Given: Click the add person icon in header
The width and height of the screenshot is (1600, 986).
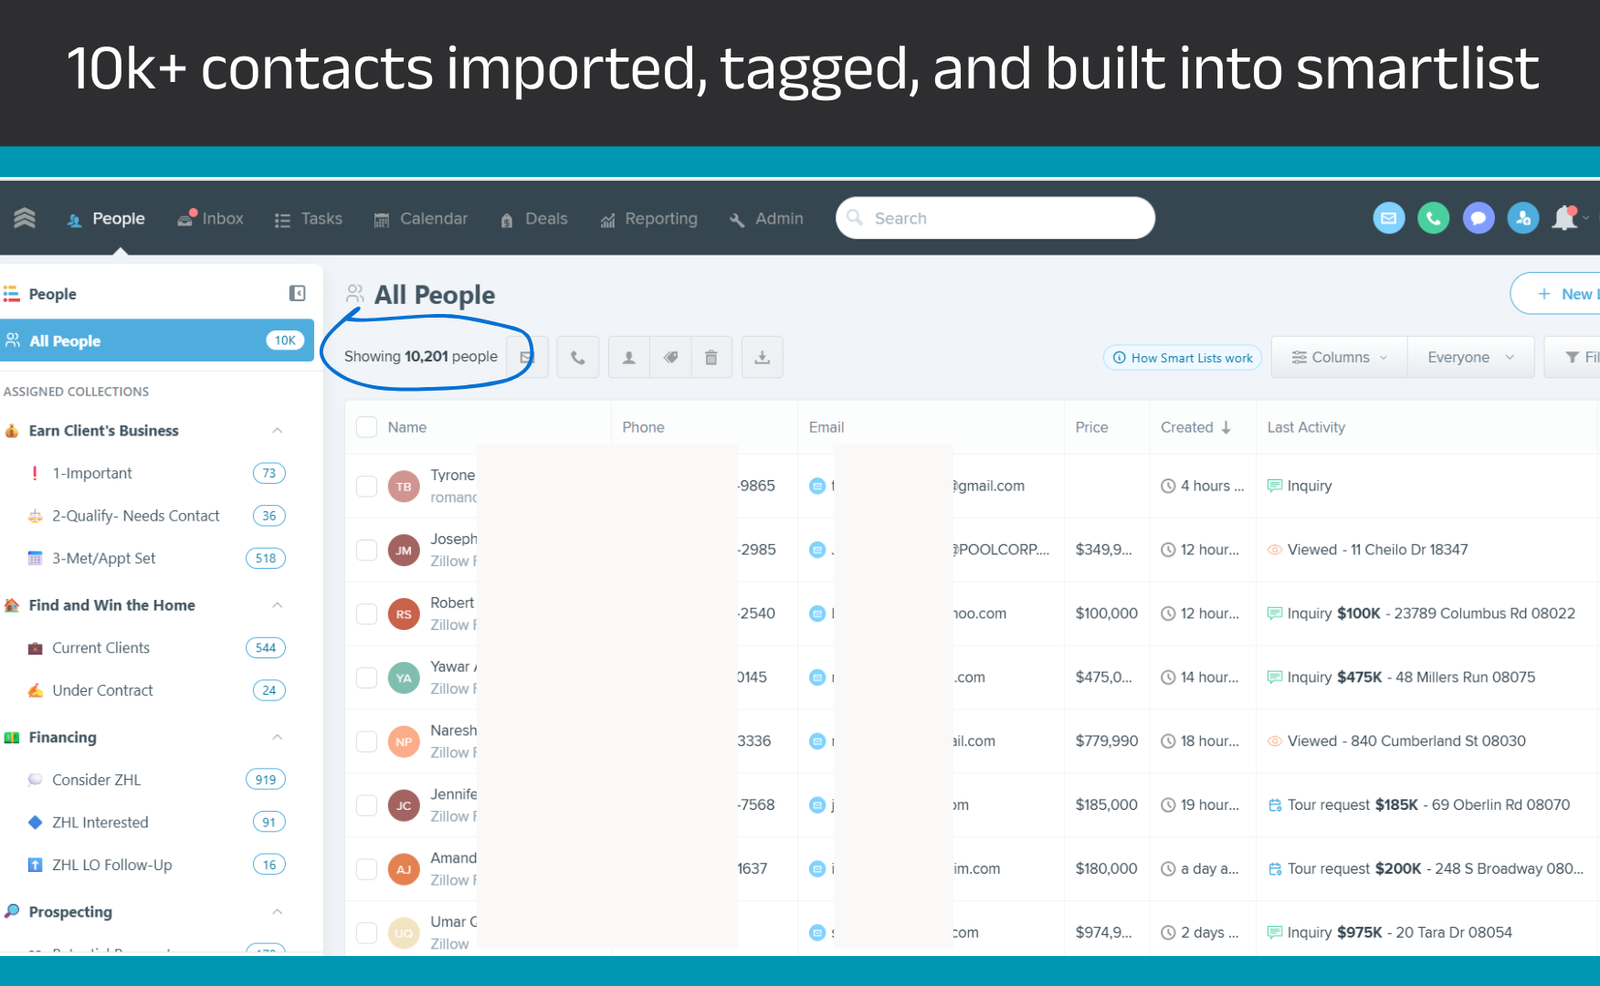Looking at the screenshot, I should (x=1523, y=218).
